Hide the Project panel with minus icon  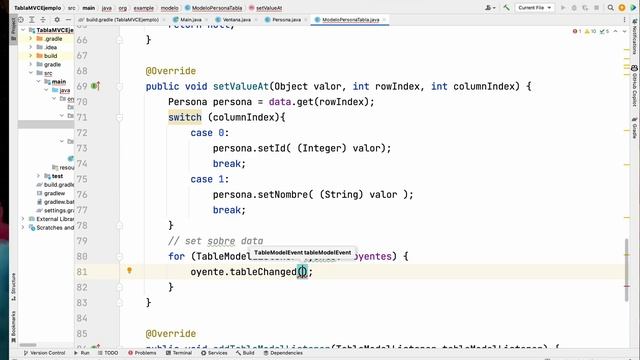click(x=68, y=19)
